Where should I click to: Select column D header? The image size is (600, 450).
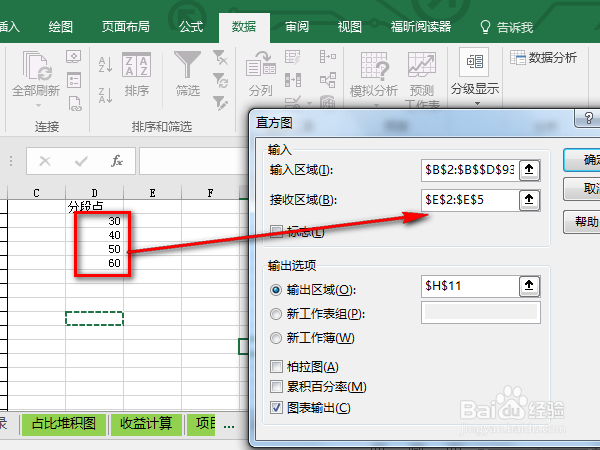tap(95, 193)
